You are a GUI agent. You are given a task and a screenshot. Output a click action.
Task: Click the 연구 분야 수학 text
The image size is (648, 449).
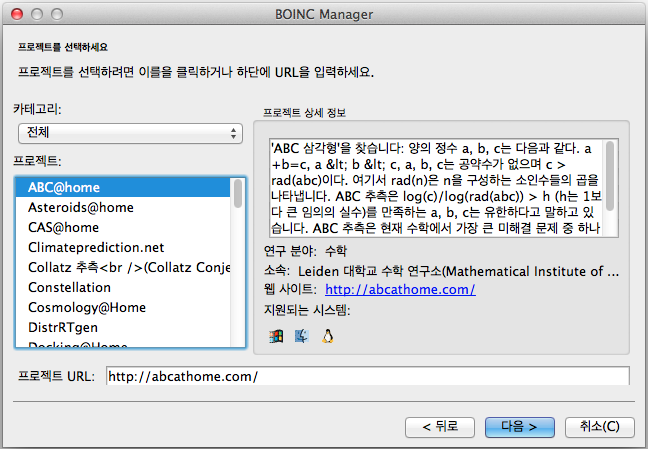[305, 251]
